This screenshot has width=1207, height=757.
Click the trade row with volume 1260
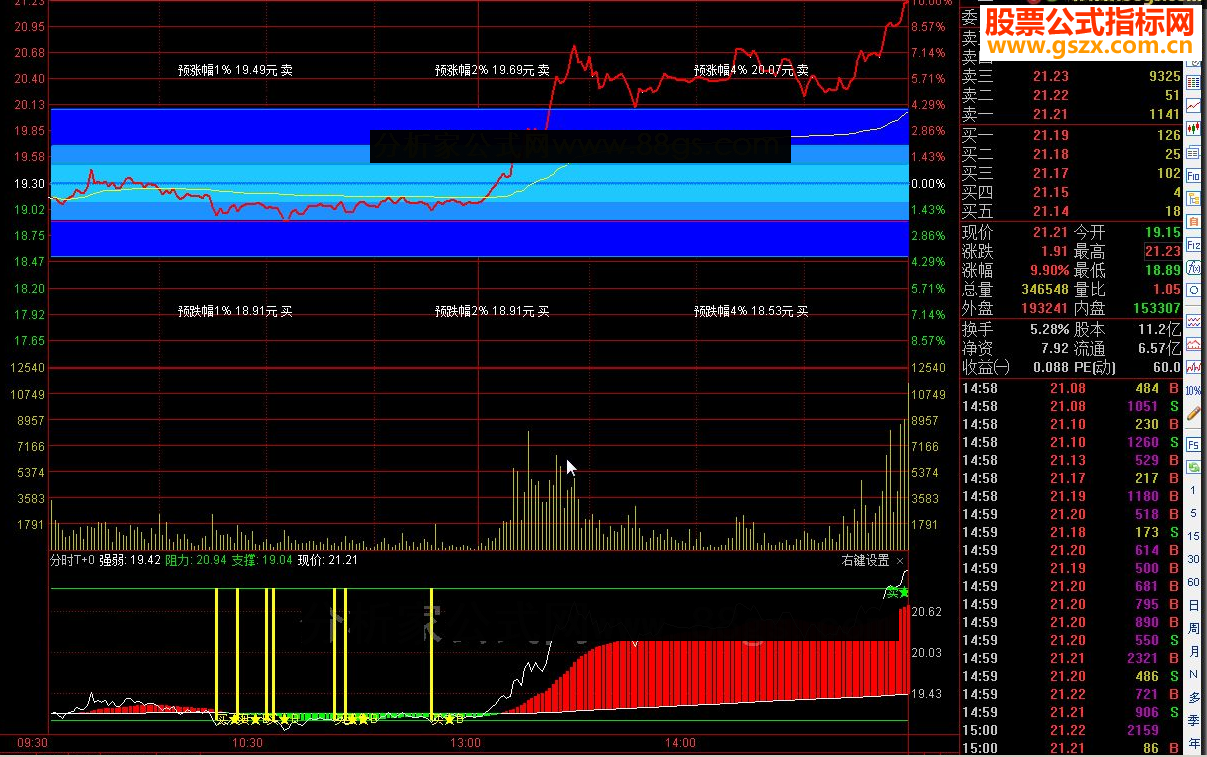[1072, 442]
